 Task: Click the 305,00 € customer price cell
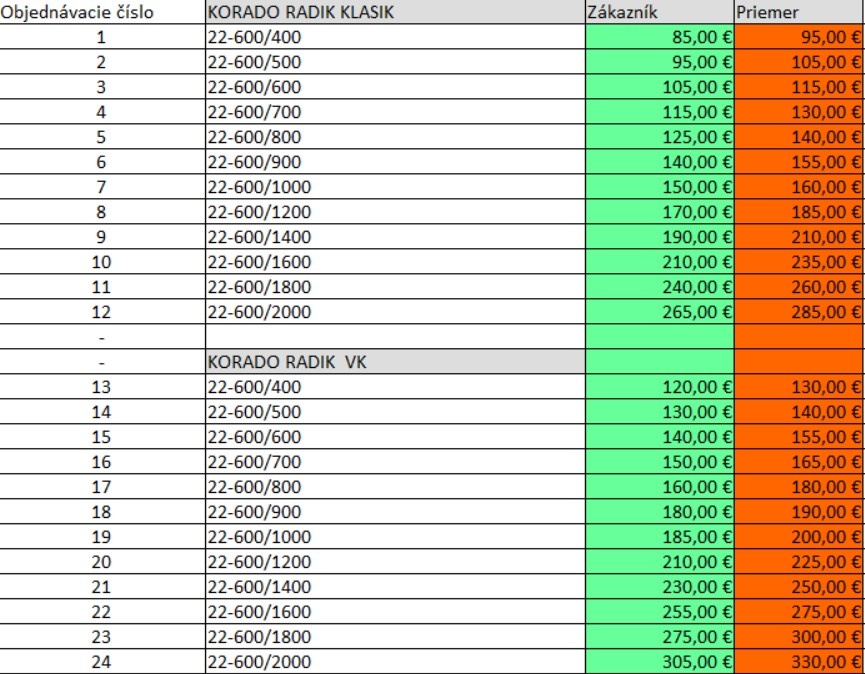click(x=660, y=661)
